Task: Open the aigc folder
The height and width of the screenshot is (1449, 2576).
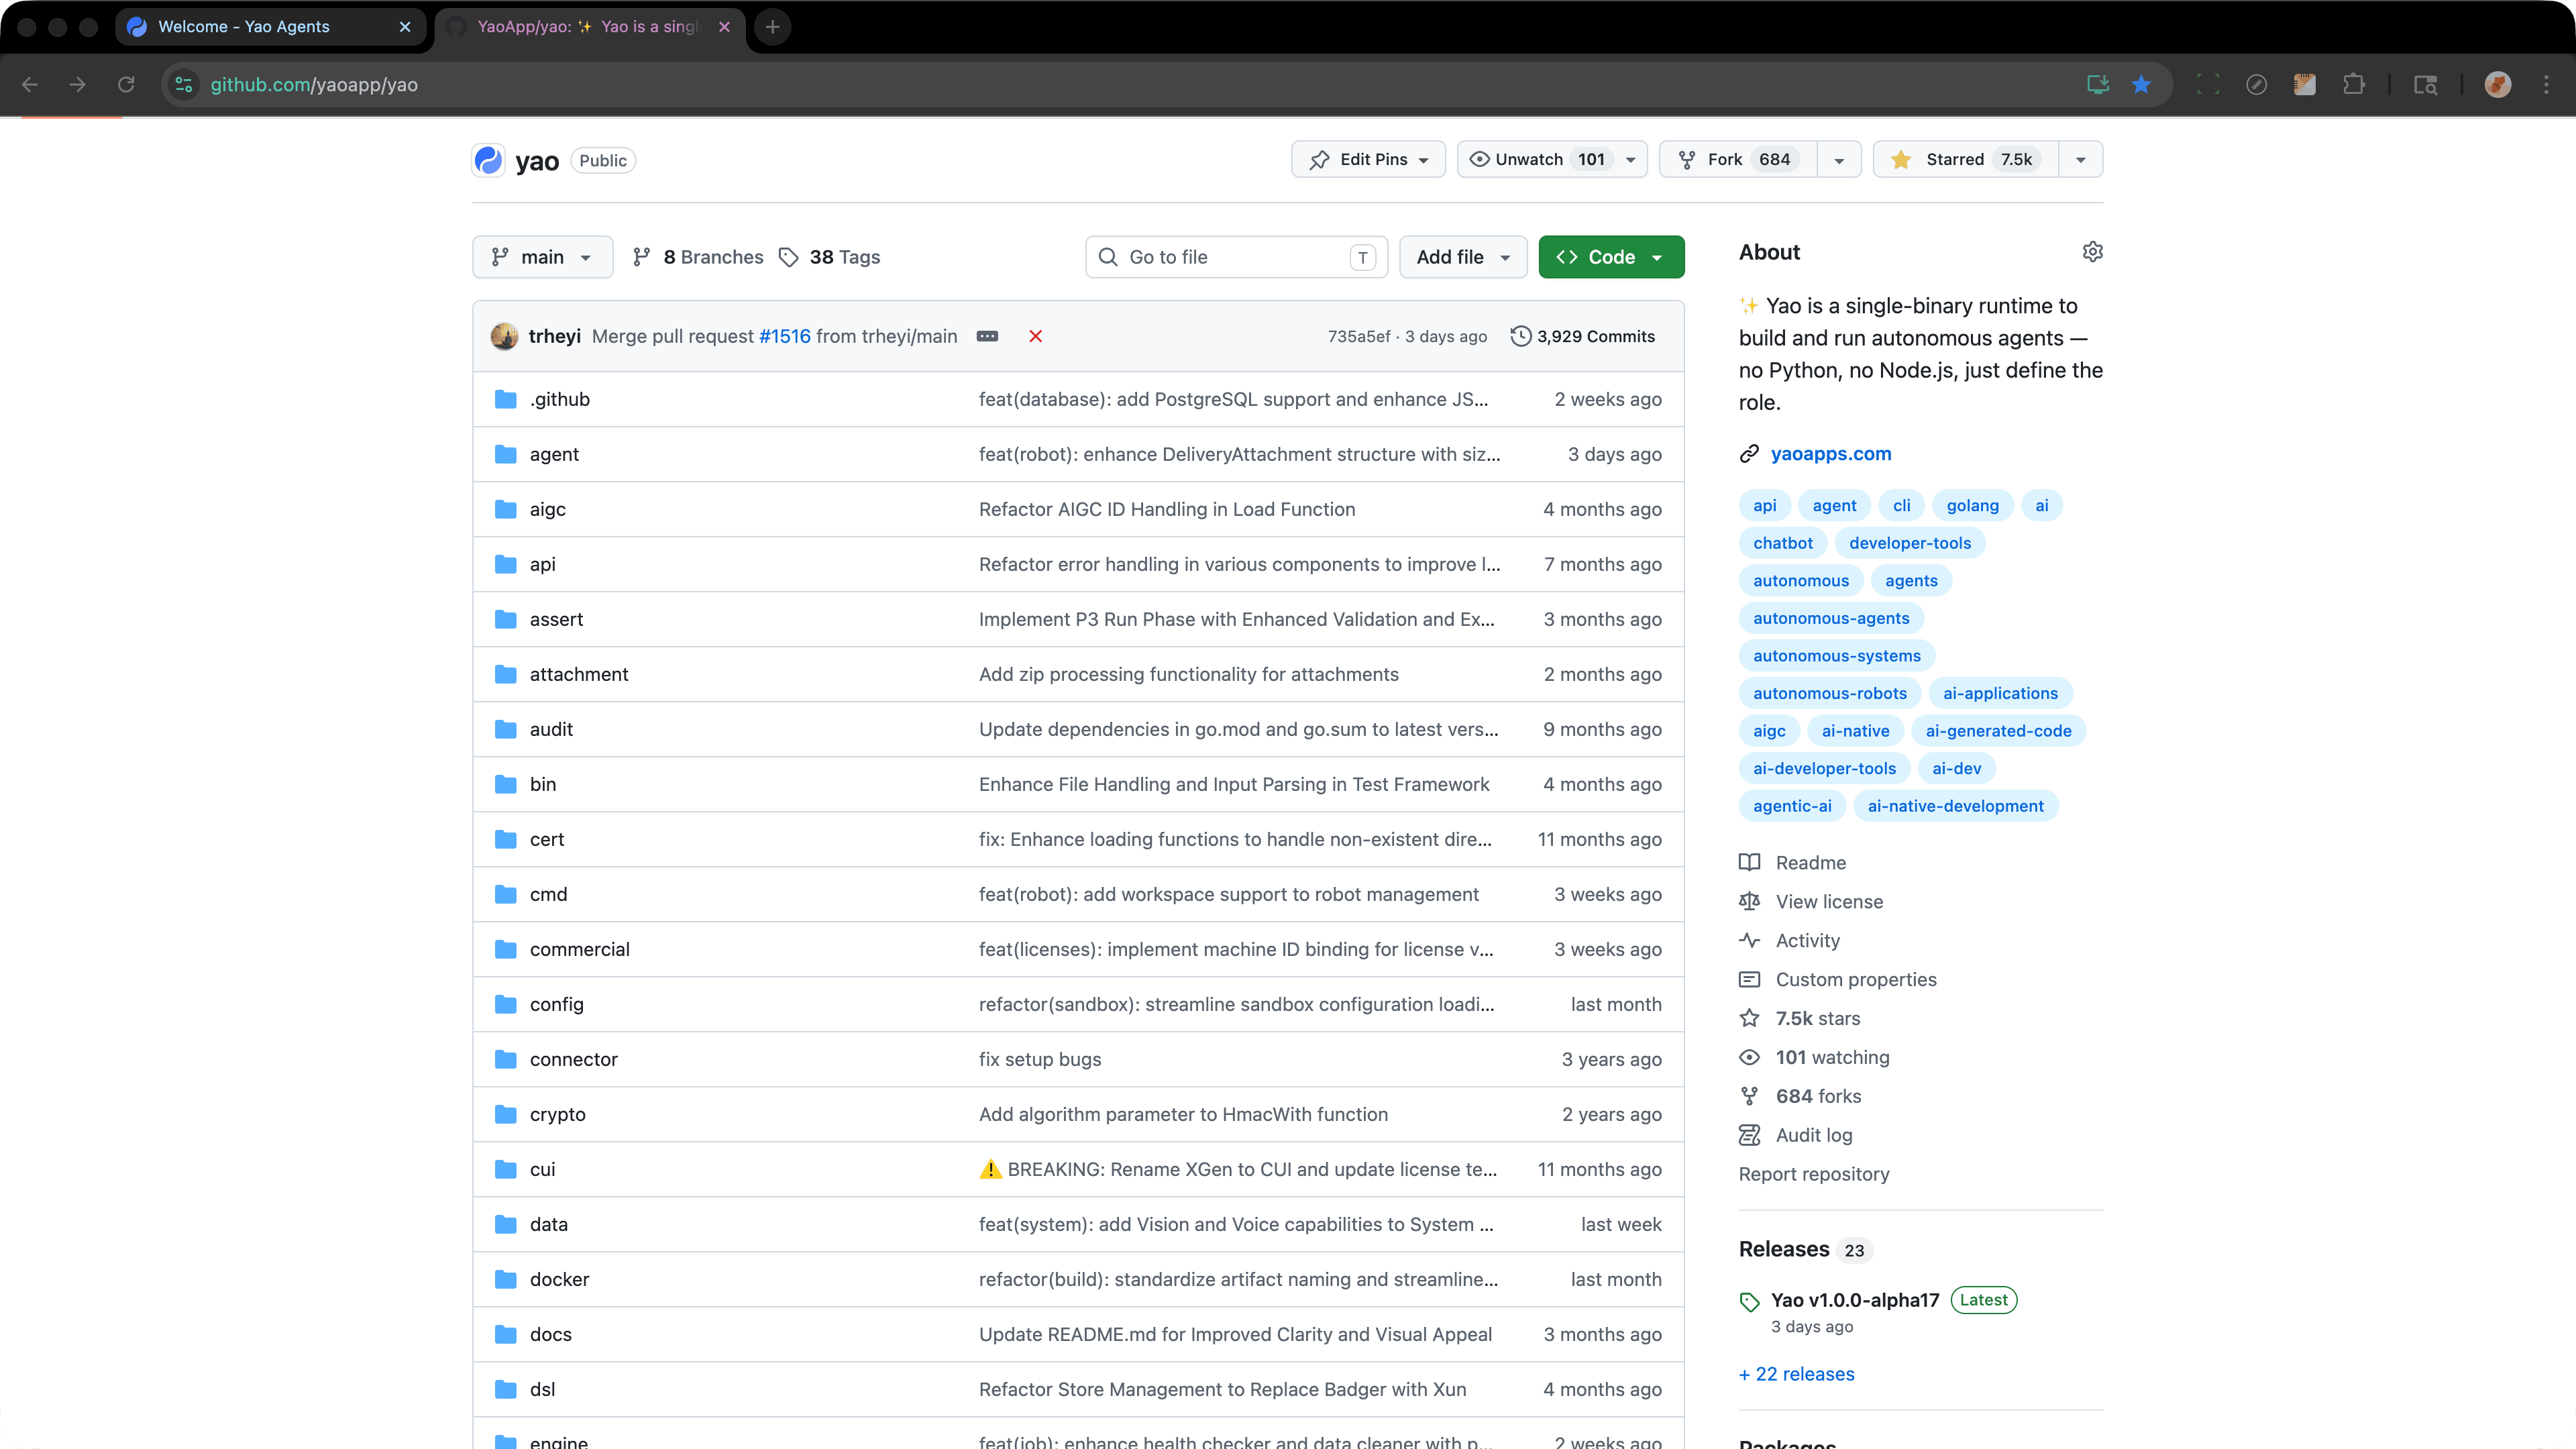Action: pos(548,509)
